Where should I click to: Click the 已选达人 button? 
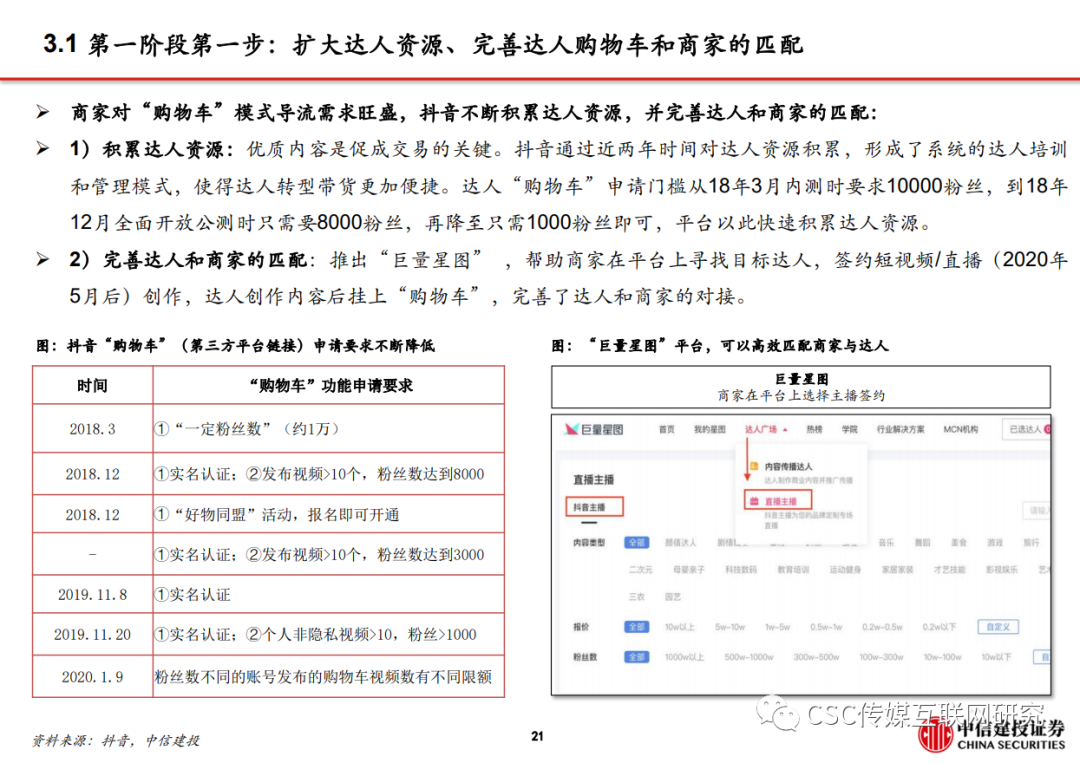1026,429
